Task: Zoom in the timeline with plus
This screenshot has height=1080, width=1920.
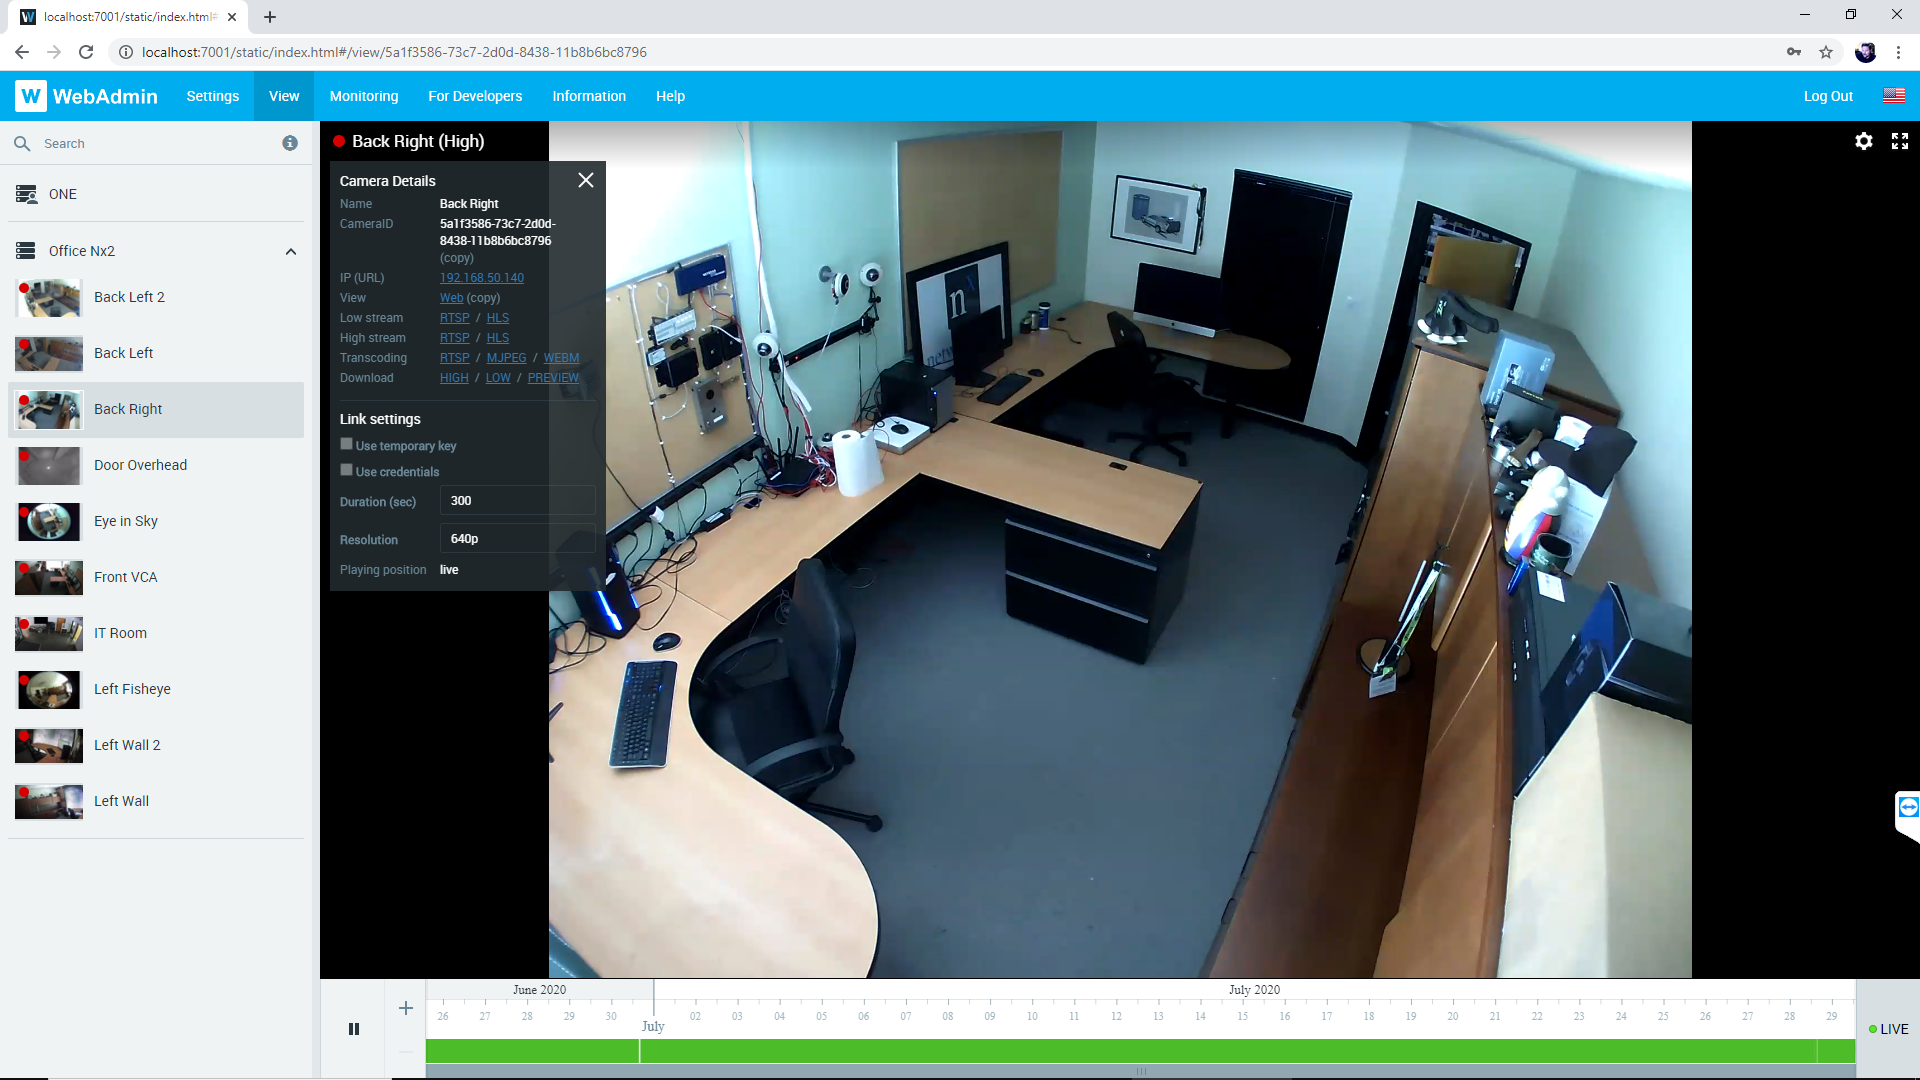Action: (x=406, y=1008)
